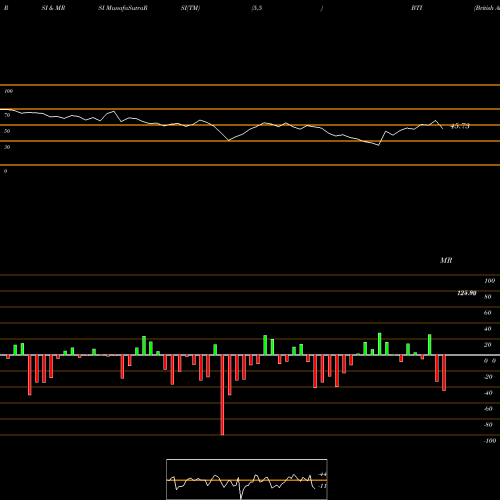500x500 pixels.
Task: Click the 'SI(TM)' header label
Action: (190, 8)
